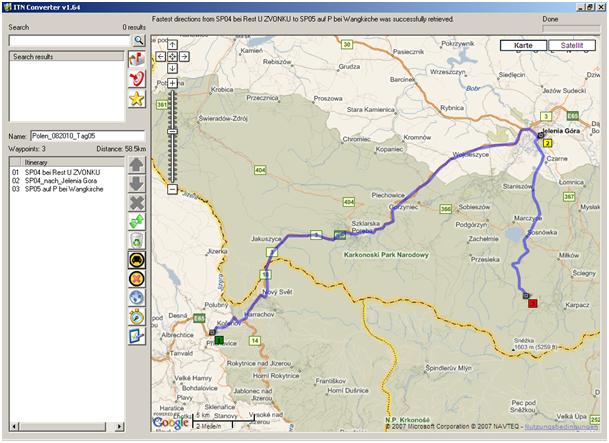Click the Harrachov town label on the map
Screen dimensions: 609x443
tap(259, 314)
